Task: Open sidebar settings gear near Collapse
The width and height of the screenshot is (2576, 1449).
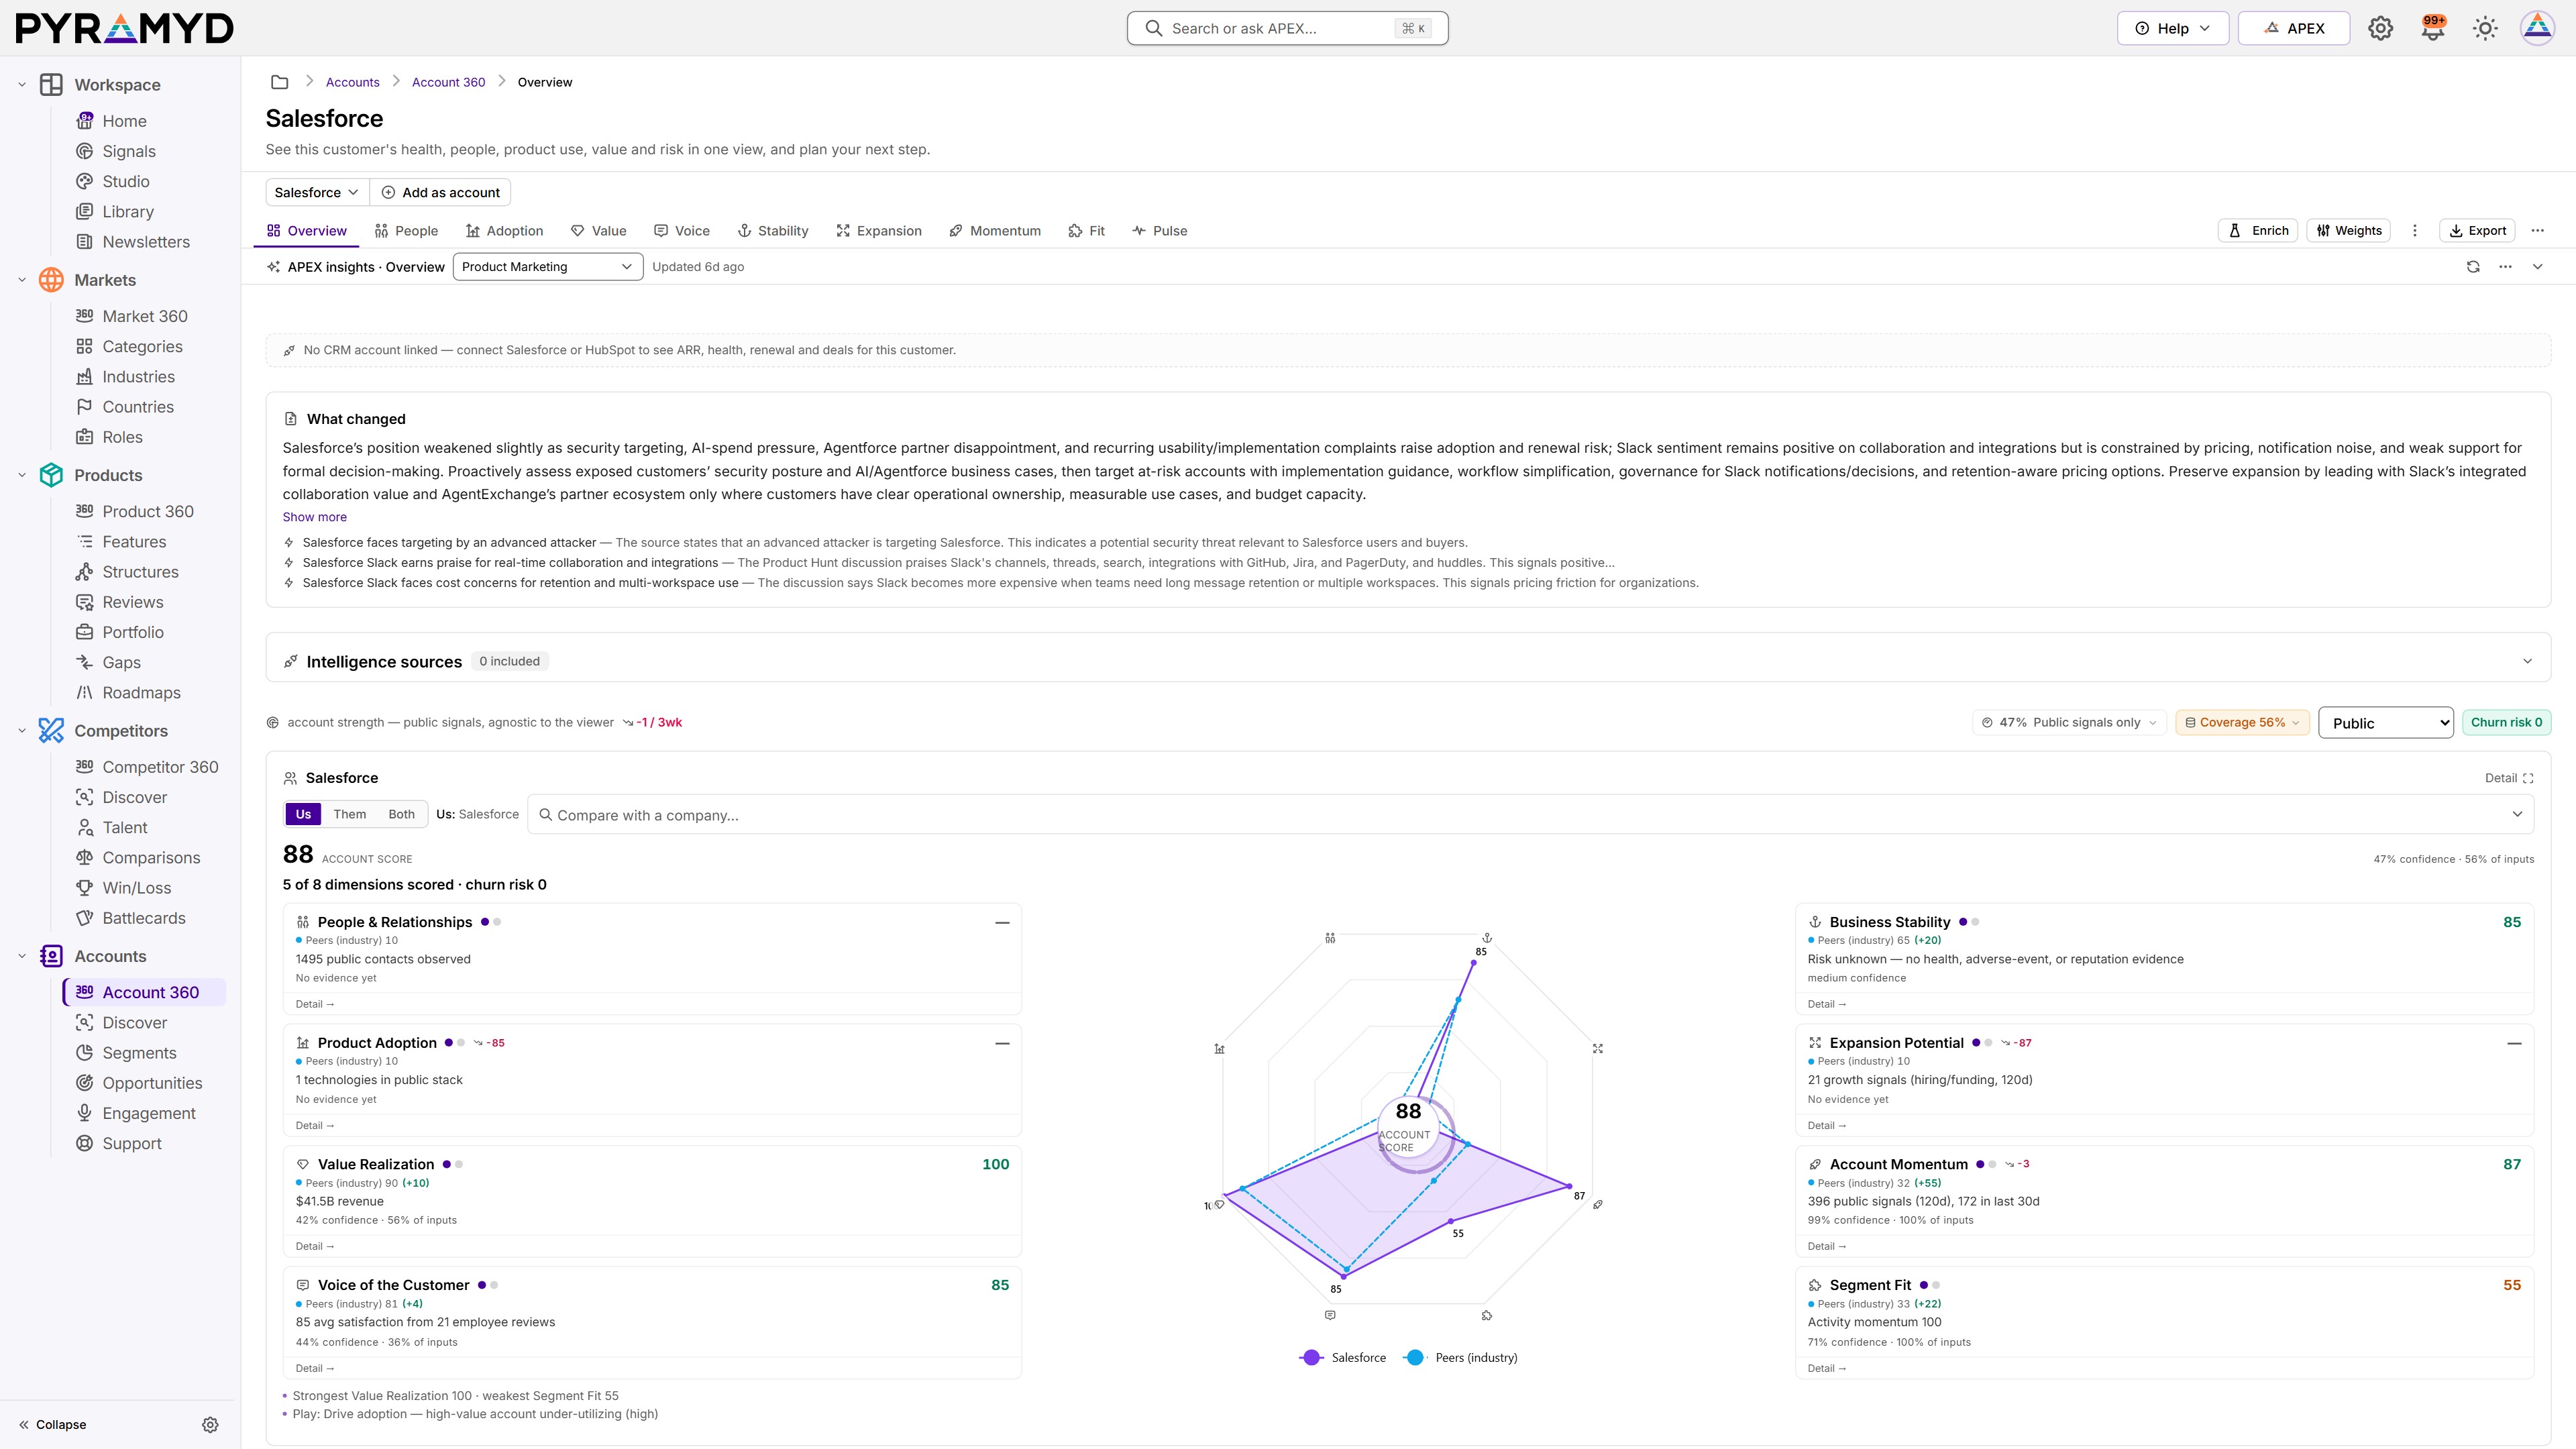Action: 210,1425
